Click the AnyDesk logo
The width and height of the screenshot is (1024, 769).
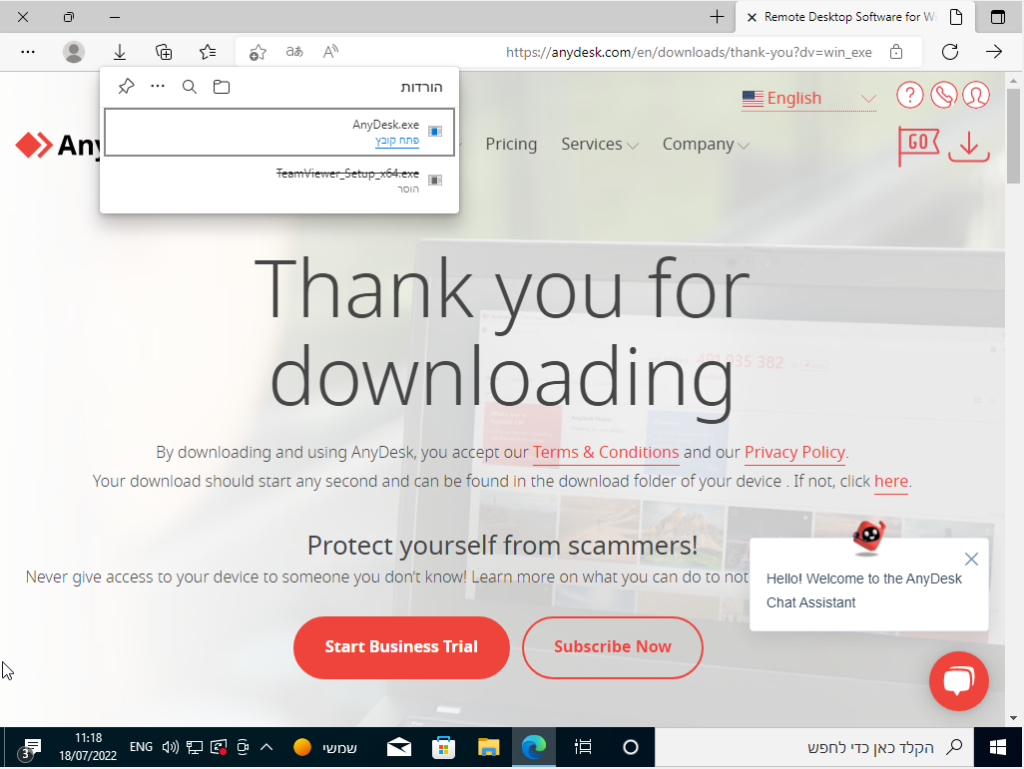point(57,145)
